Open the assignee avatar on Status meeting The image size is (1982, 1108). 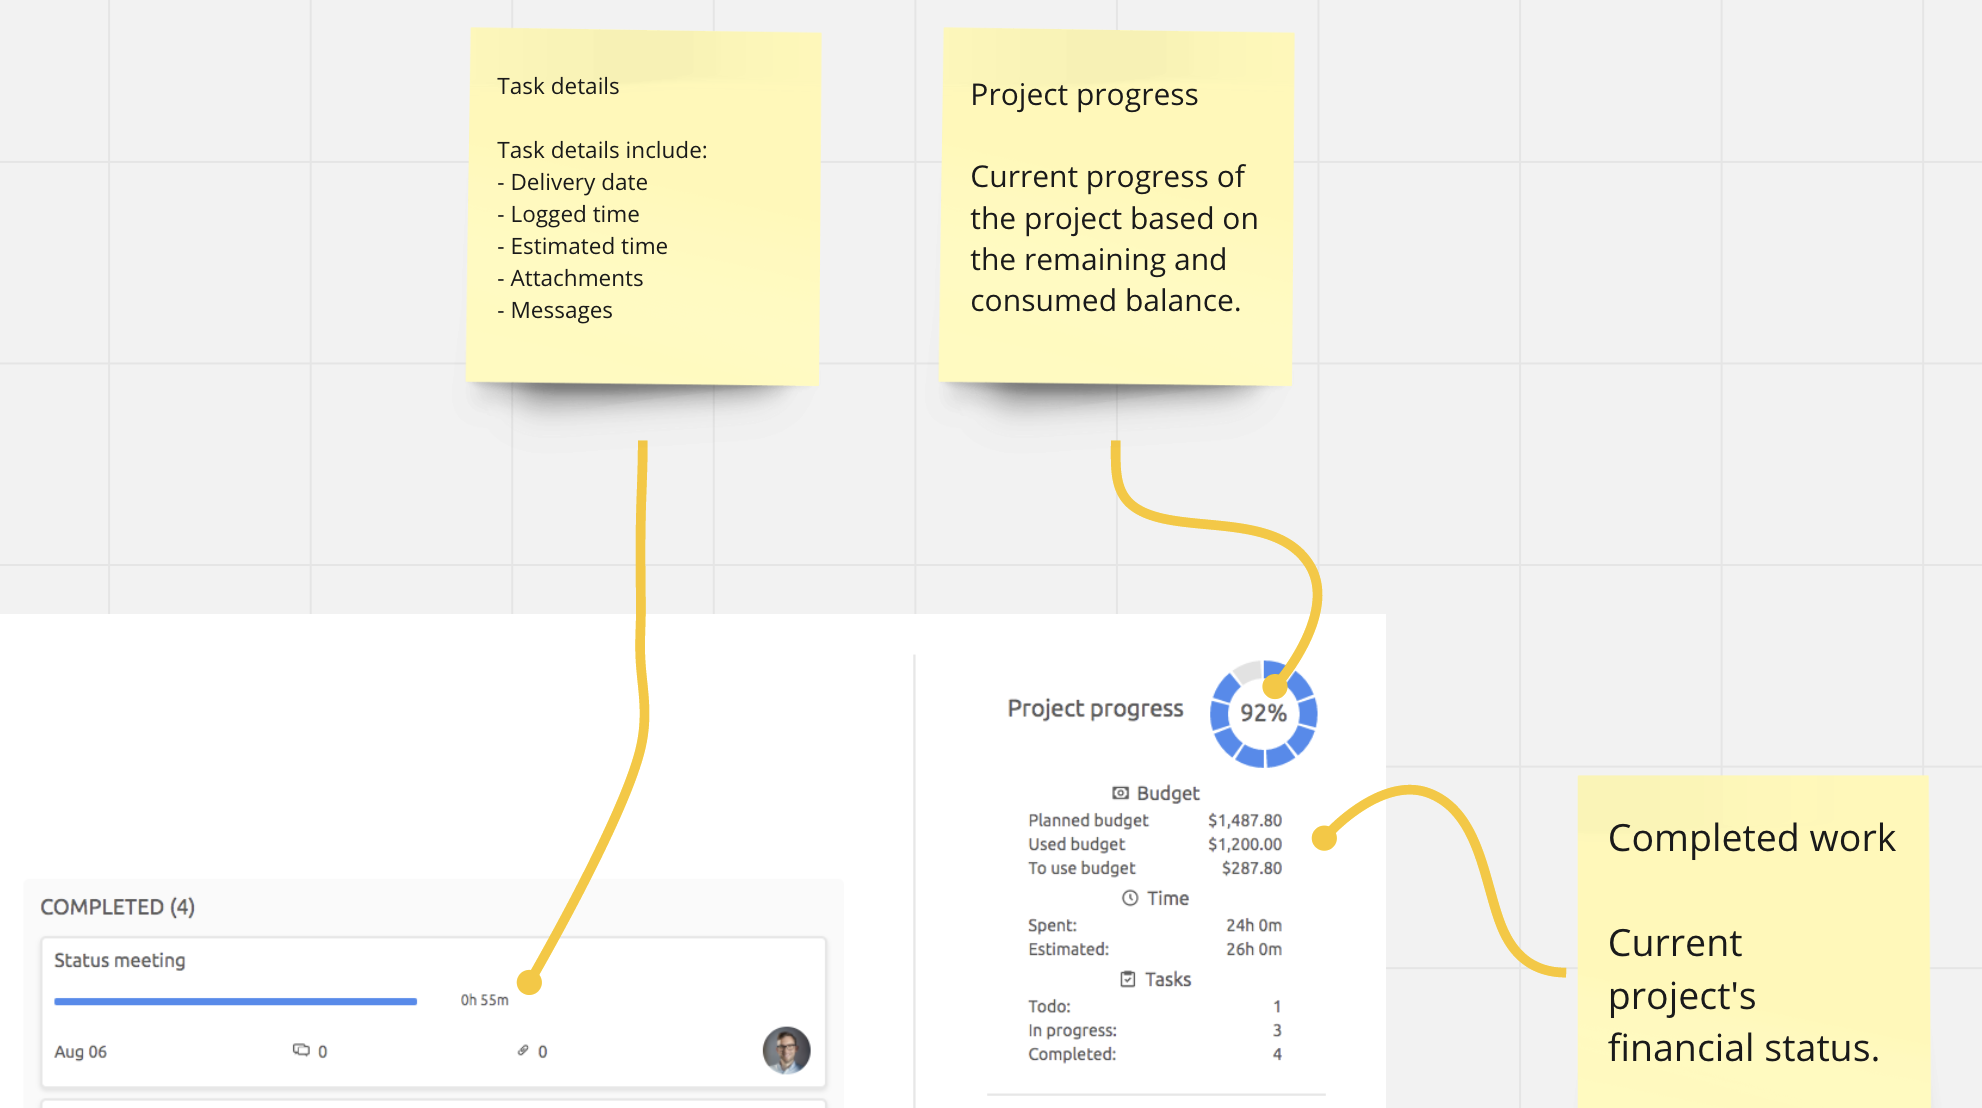pos(786,1050)
